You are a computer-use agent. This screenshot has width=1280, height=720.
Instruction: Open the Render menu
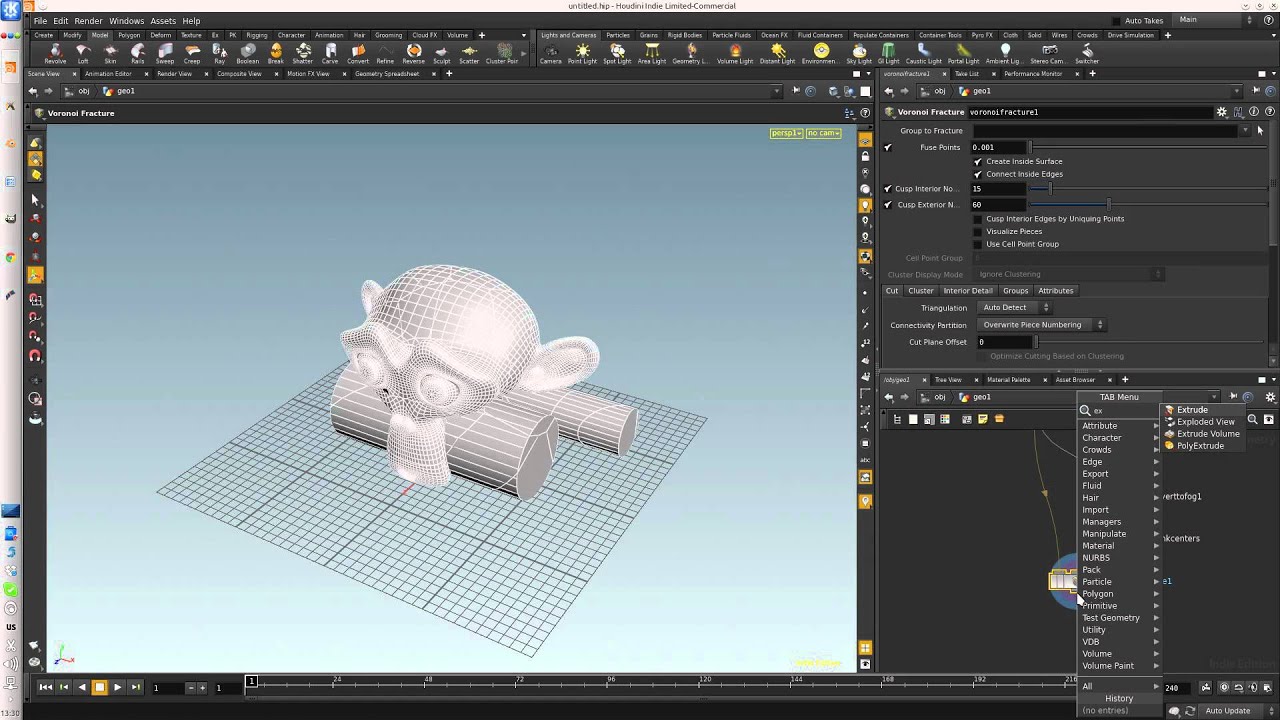88,21
